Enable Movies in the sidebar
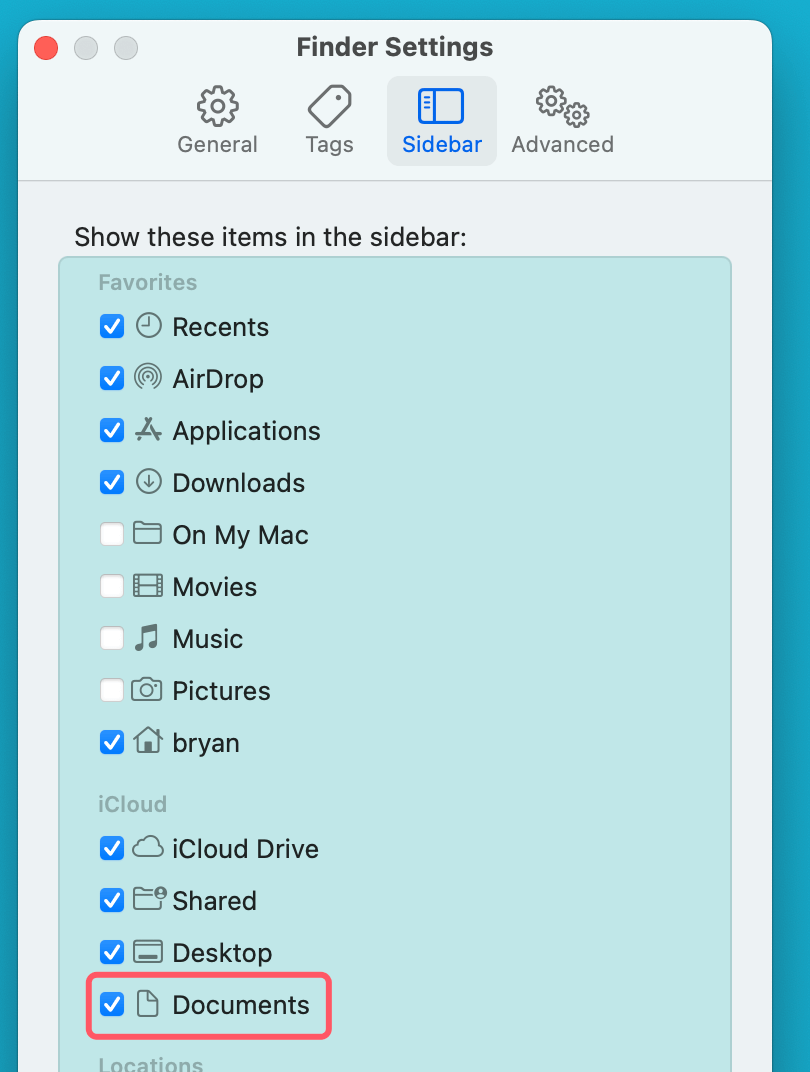The width and height of the screenshot is (810, 1072). coord(111,586)
